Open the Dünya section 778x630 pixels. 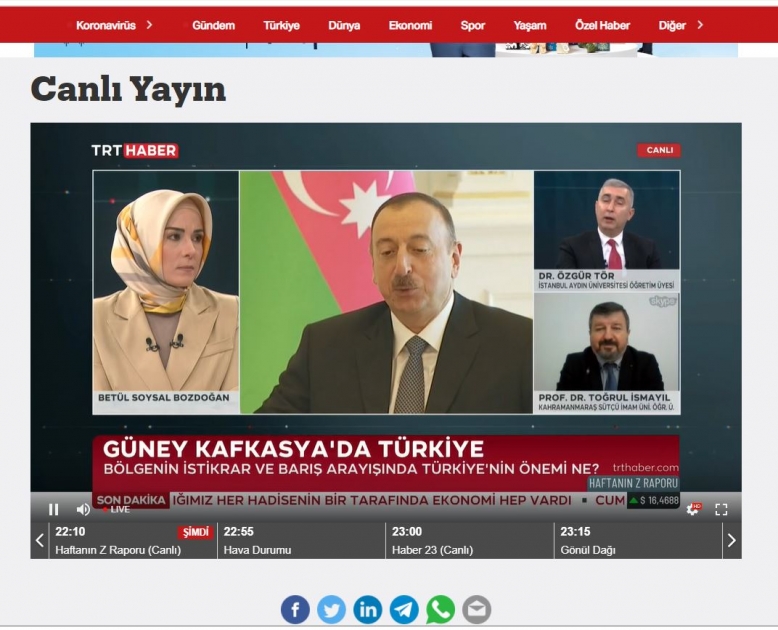[344, 25]
